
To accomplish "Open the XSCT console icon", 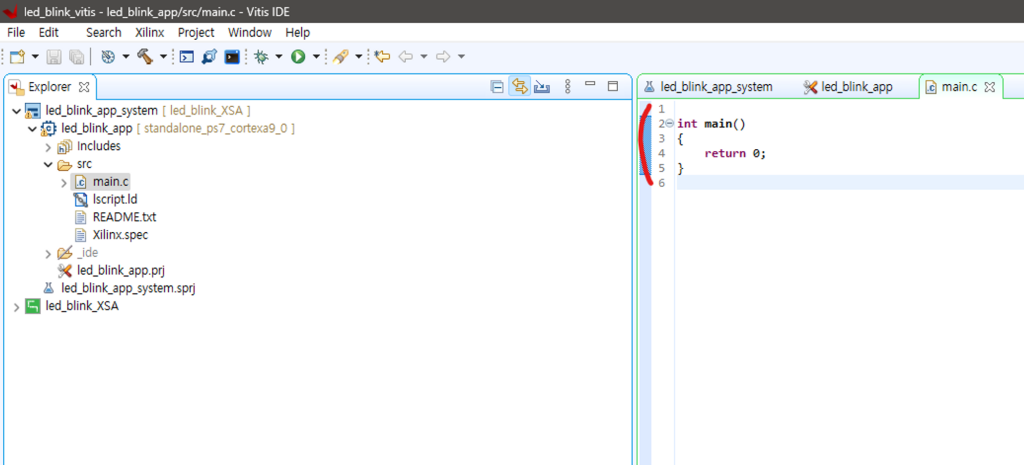I will coord(187,57).
